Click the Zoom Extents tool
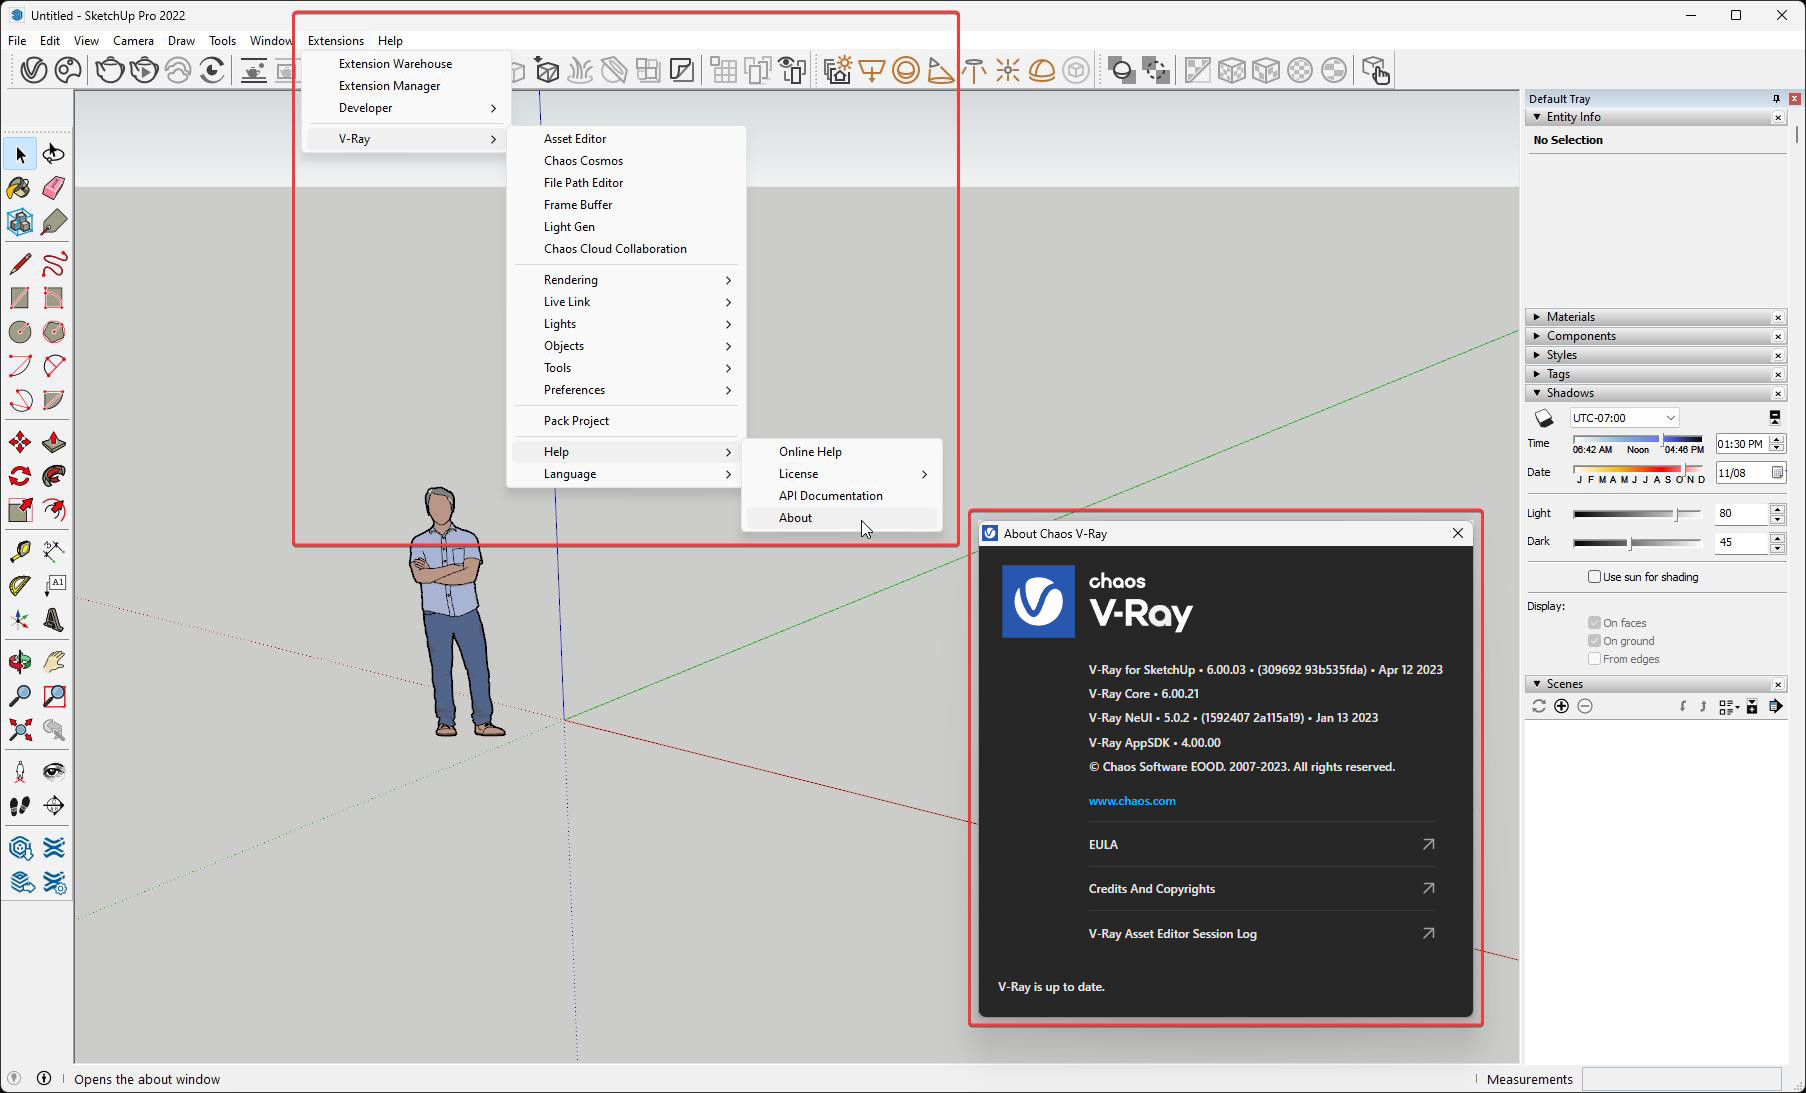Screen dimensions: 1806x1093 pos(20,729)
